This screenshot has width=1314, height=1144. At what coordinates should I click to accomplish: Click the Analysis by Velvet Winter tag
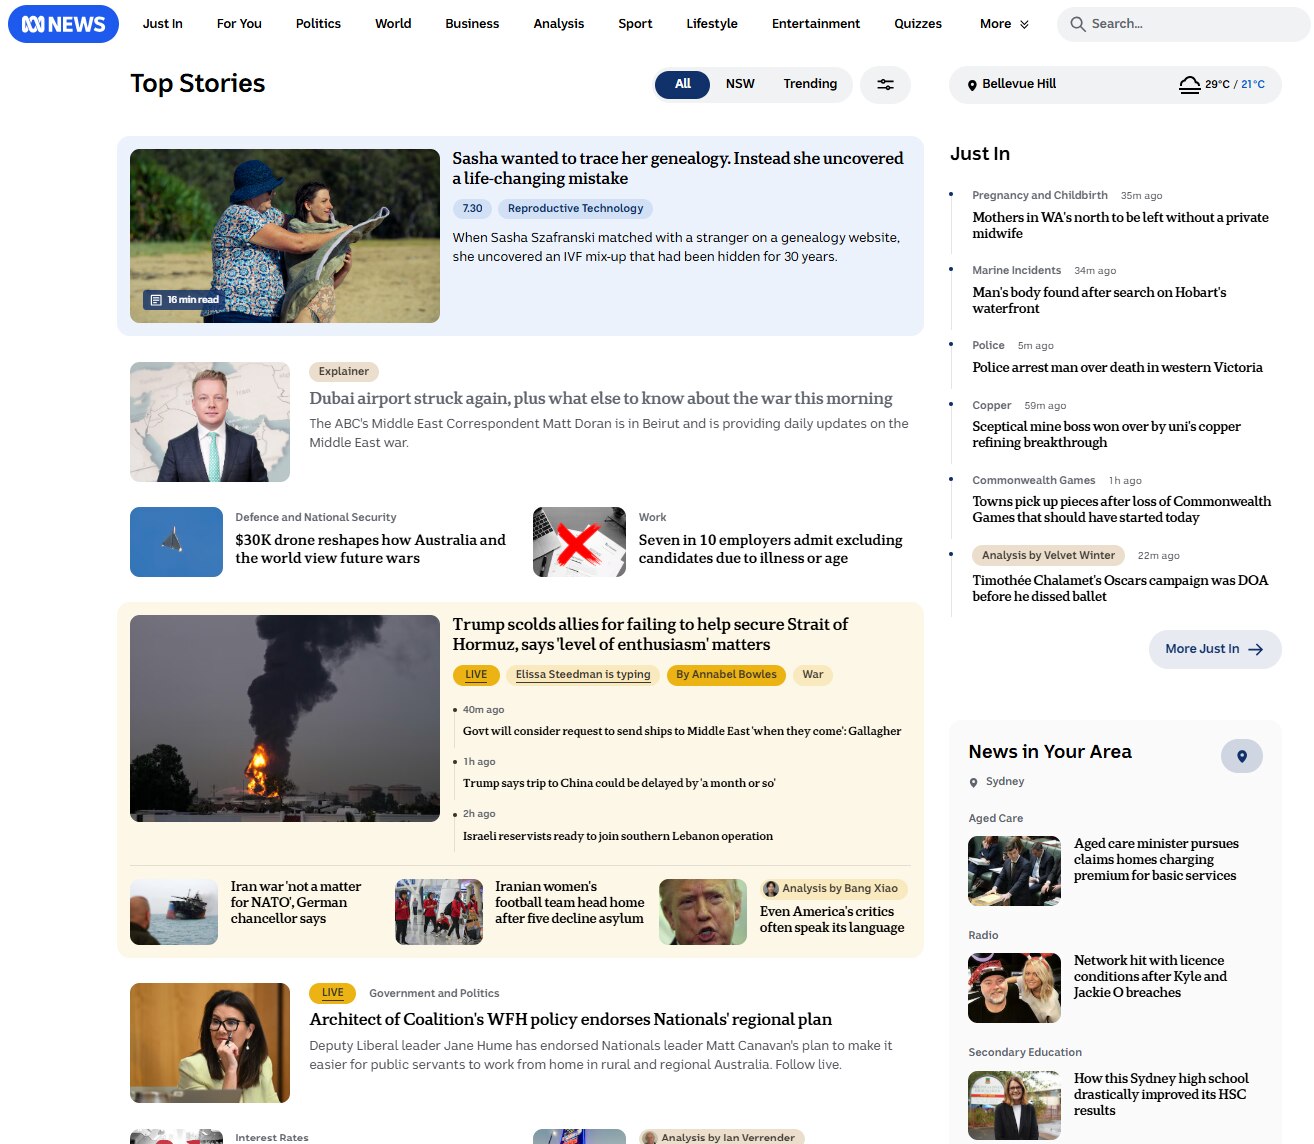1048,556
